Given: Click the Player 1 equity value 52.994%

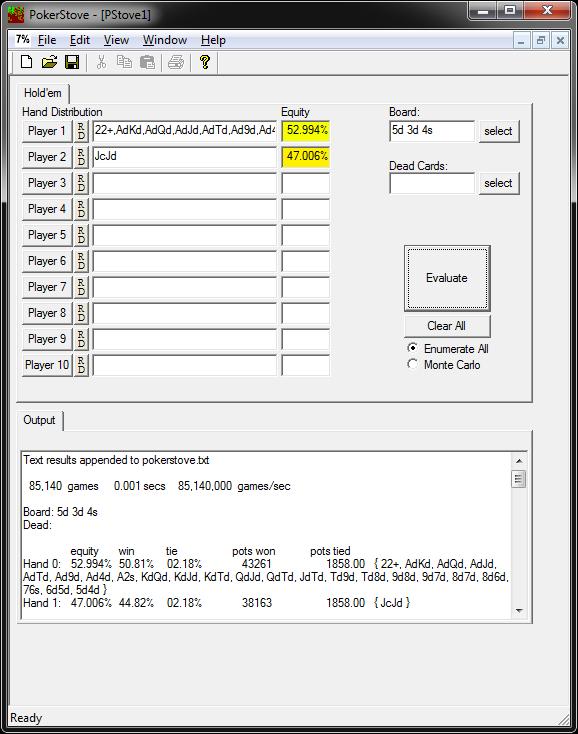Looking at the screenshot, I should 306,131.
